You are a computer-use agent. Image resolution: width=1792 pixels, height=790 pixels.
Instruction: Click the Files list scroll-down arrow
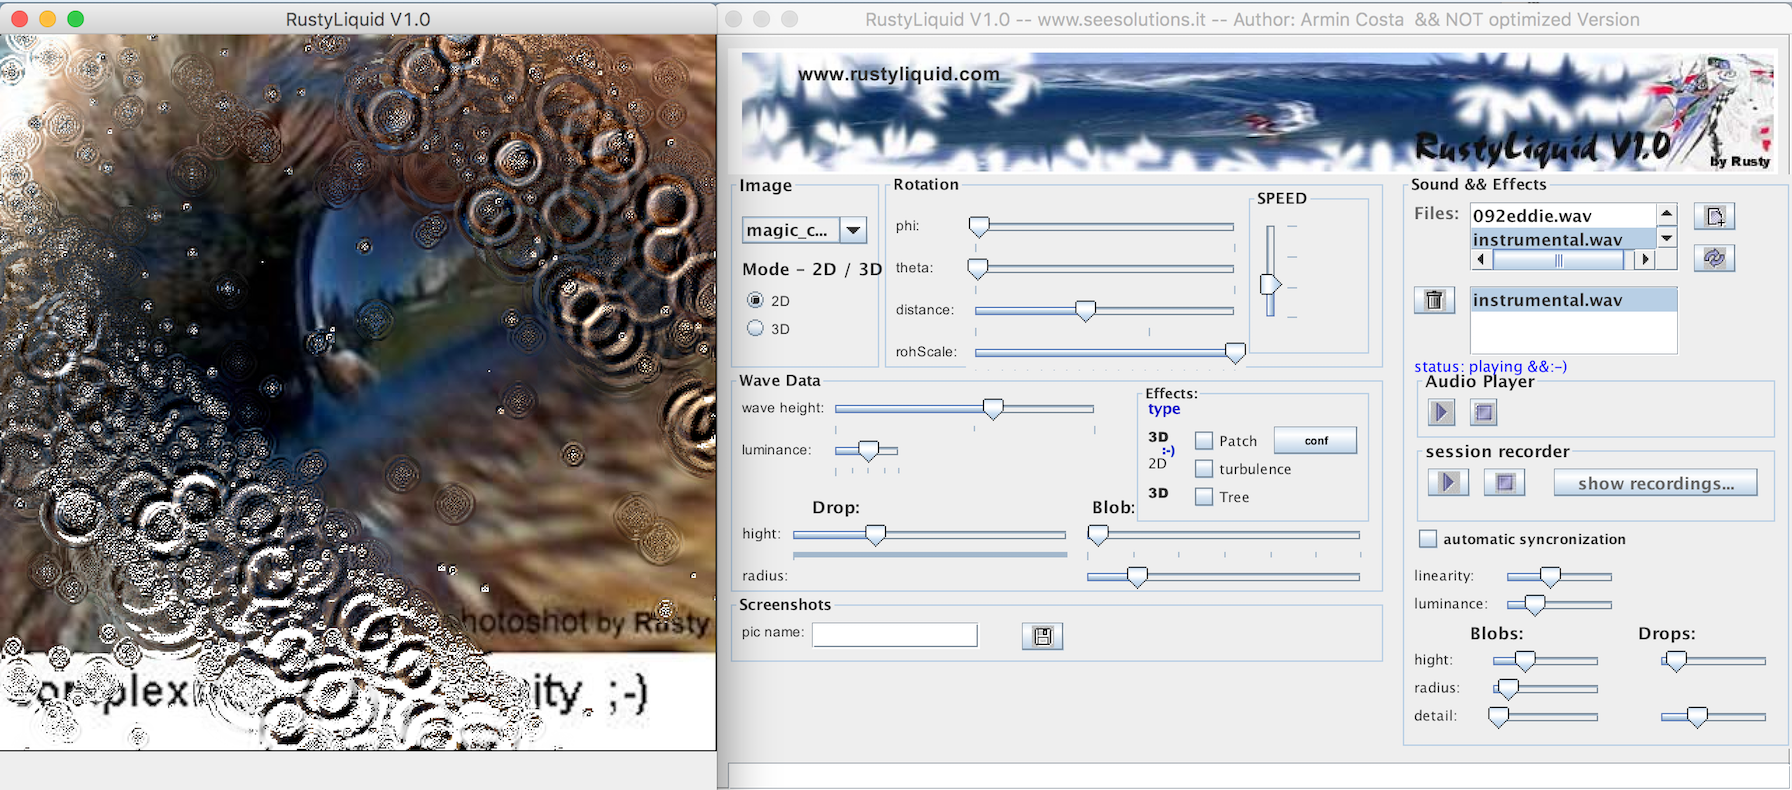click(x=1666, y=238)
